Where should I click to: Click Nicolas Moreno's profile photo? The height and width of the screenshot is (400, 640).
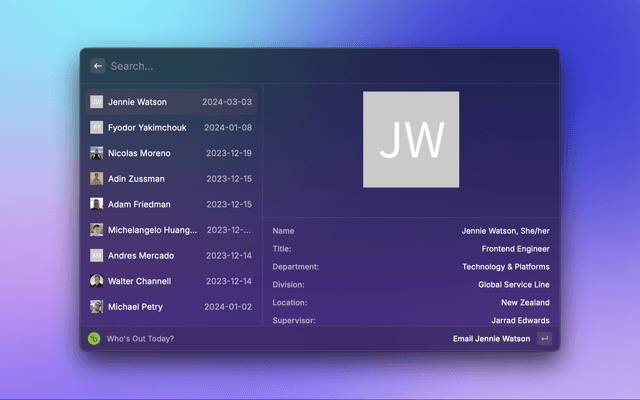pos(96,153)
